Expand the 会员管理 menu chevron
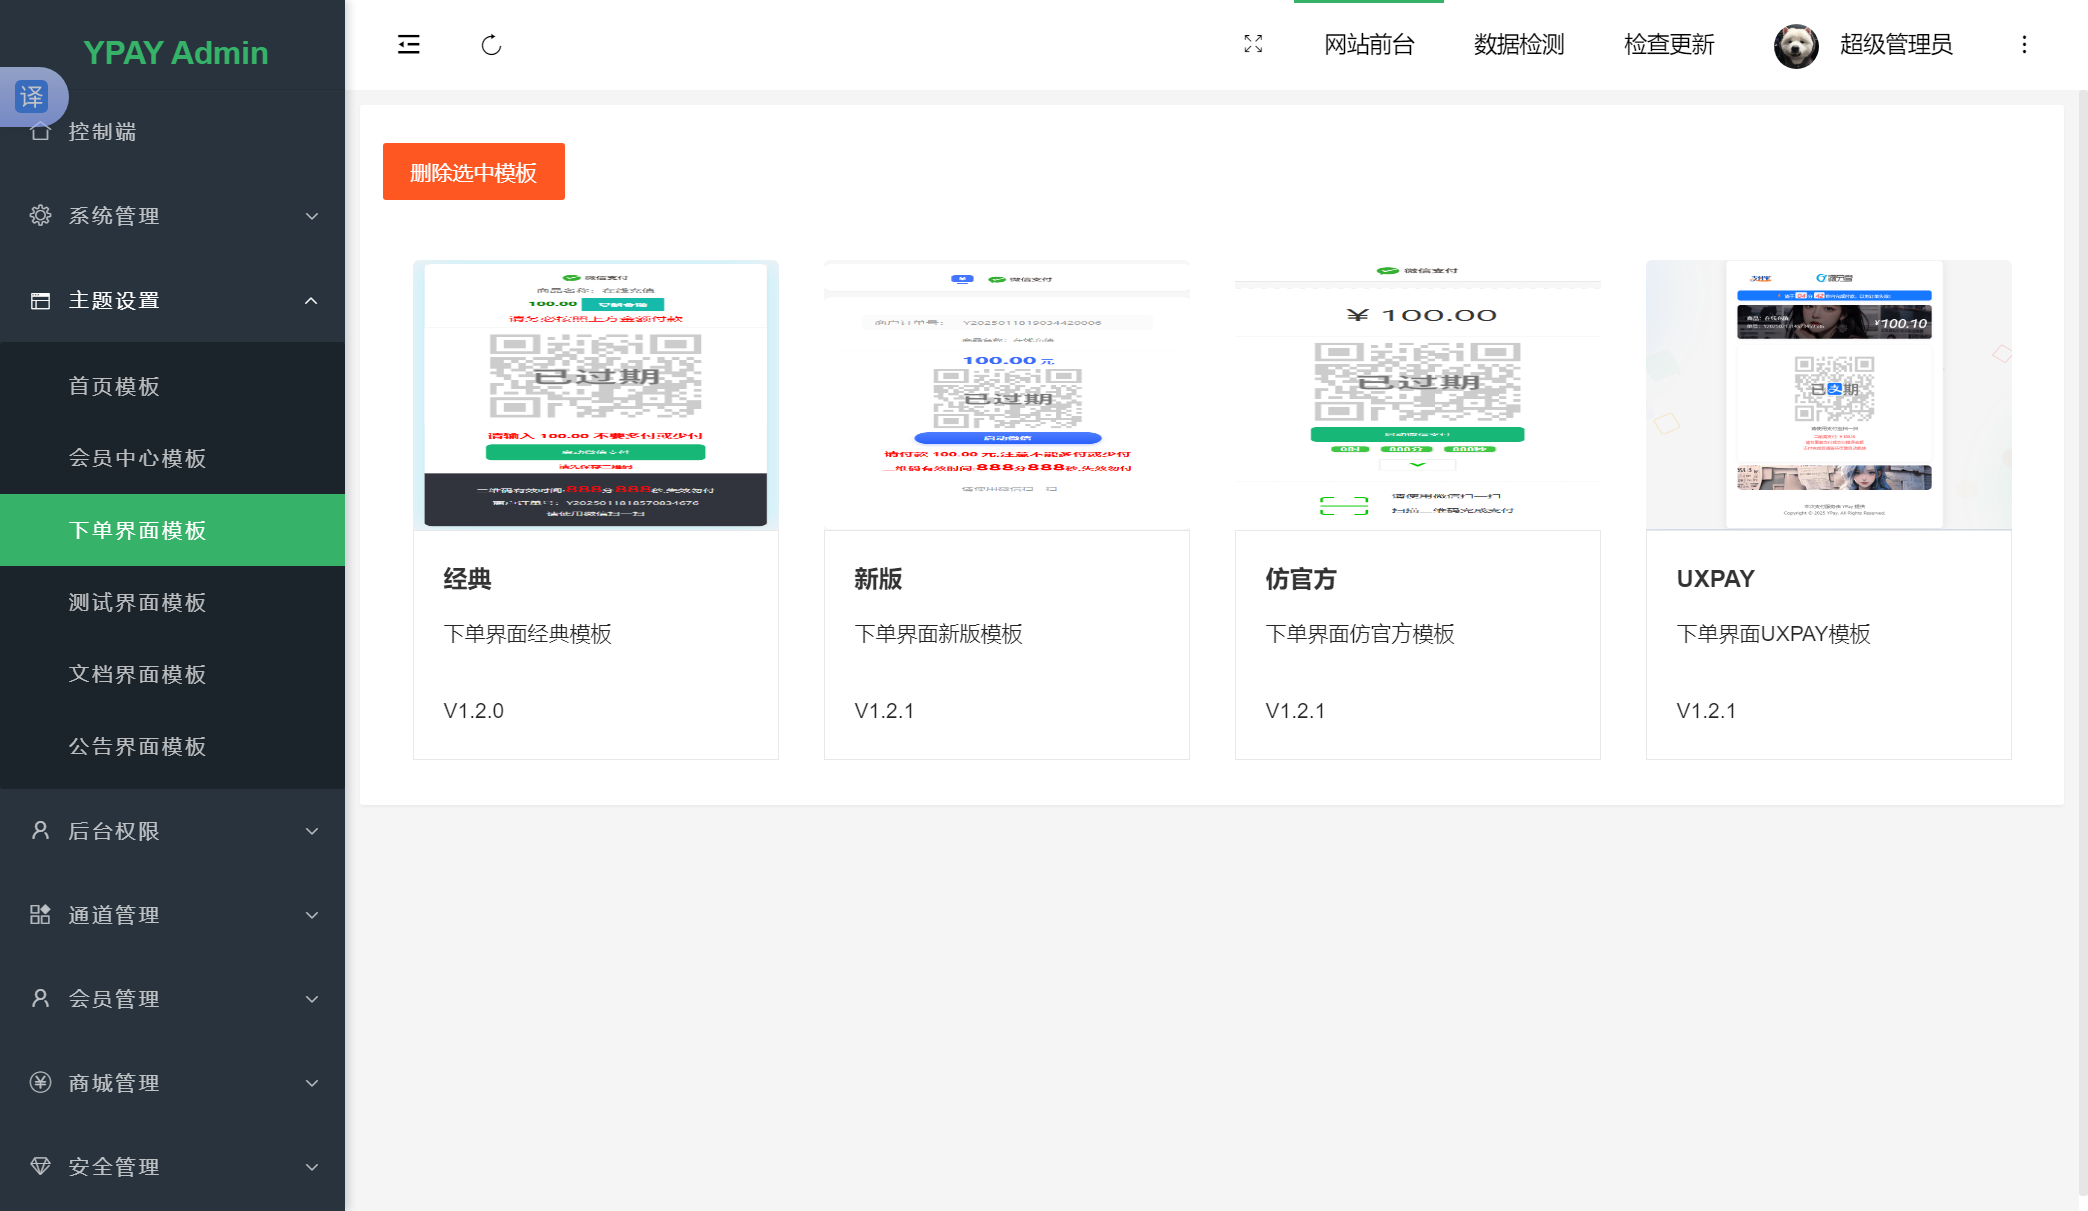2088x1211 pixels. (312, 999)
